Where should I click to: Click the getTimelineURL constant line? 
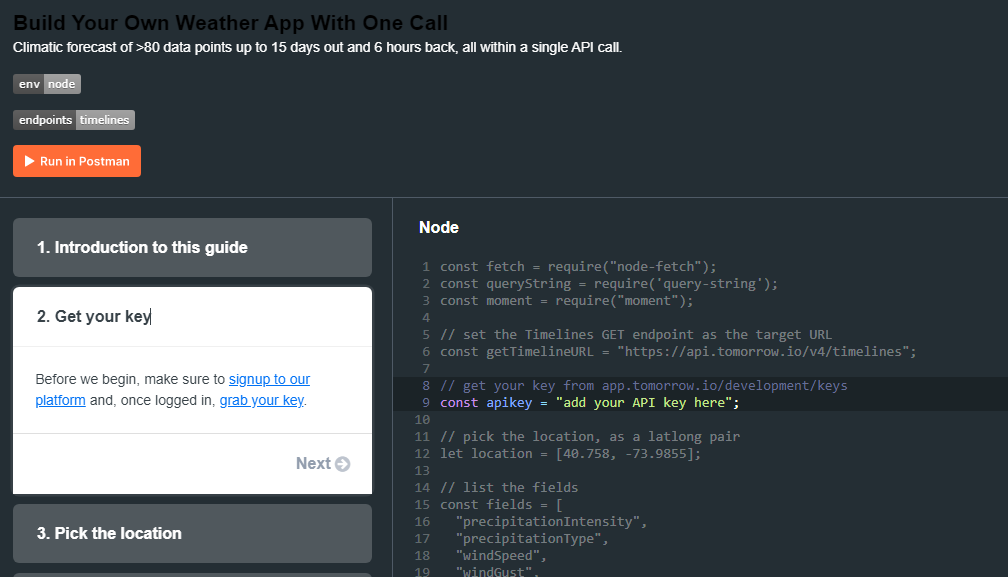(x=678, y=351)
